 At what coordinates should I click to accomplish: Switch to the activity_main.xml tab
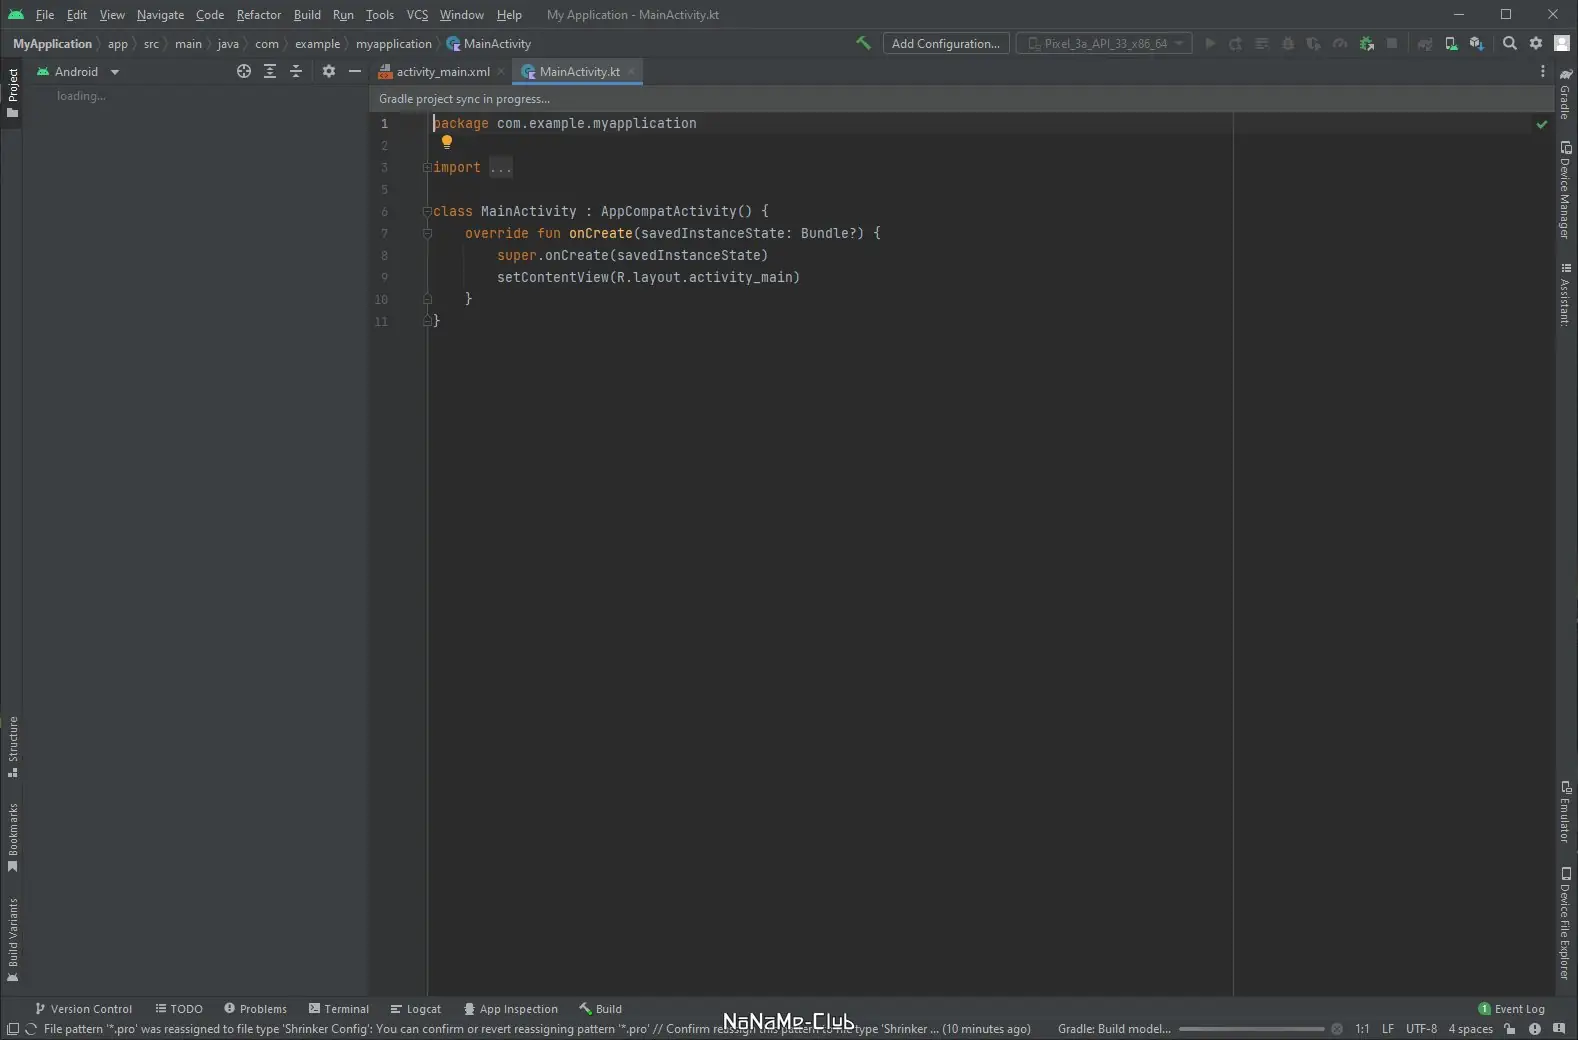pos(442,72)
